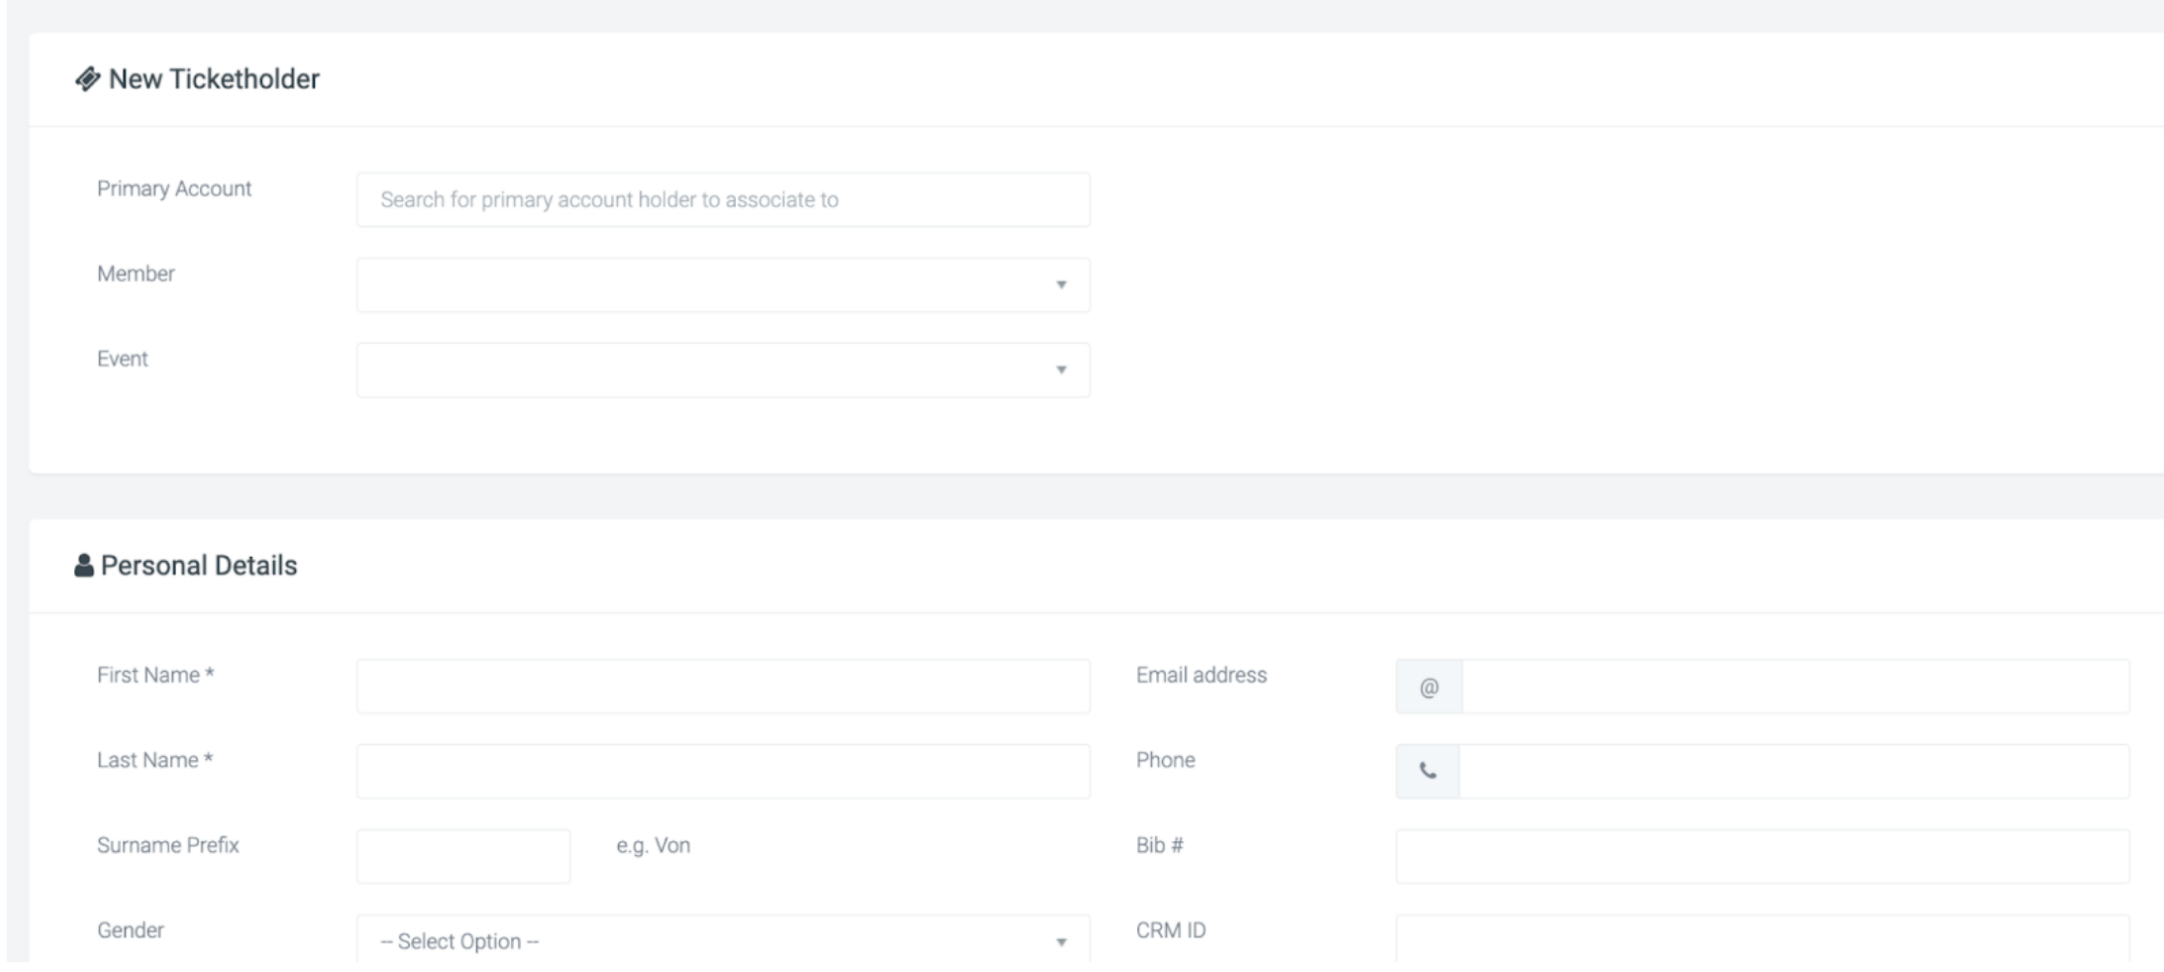Click the CRM ID label
This screenshot has width=2164, height=972.
[1171, 930]
